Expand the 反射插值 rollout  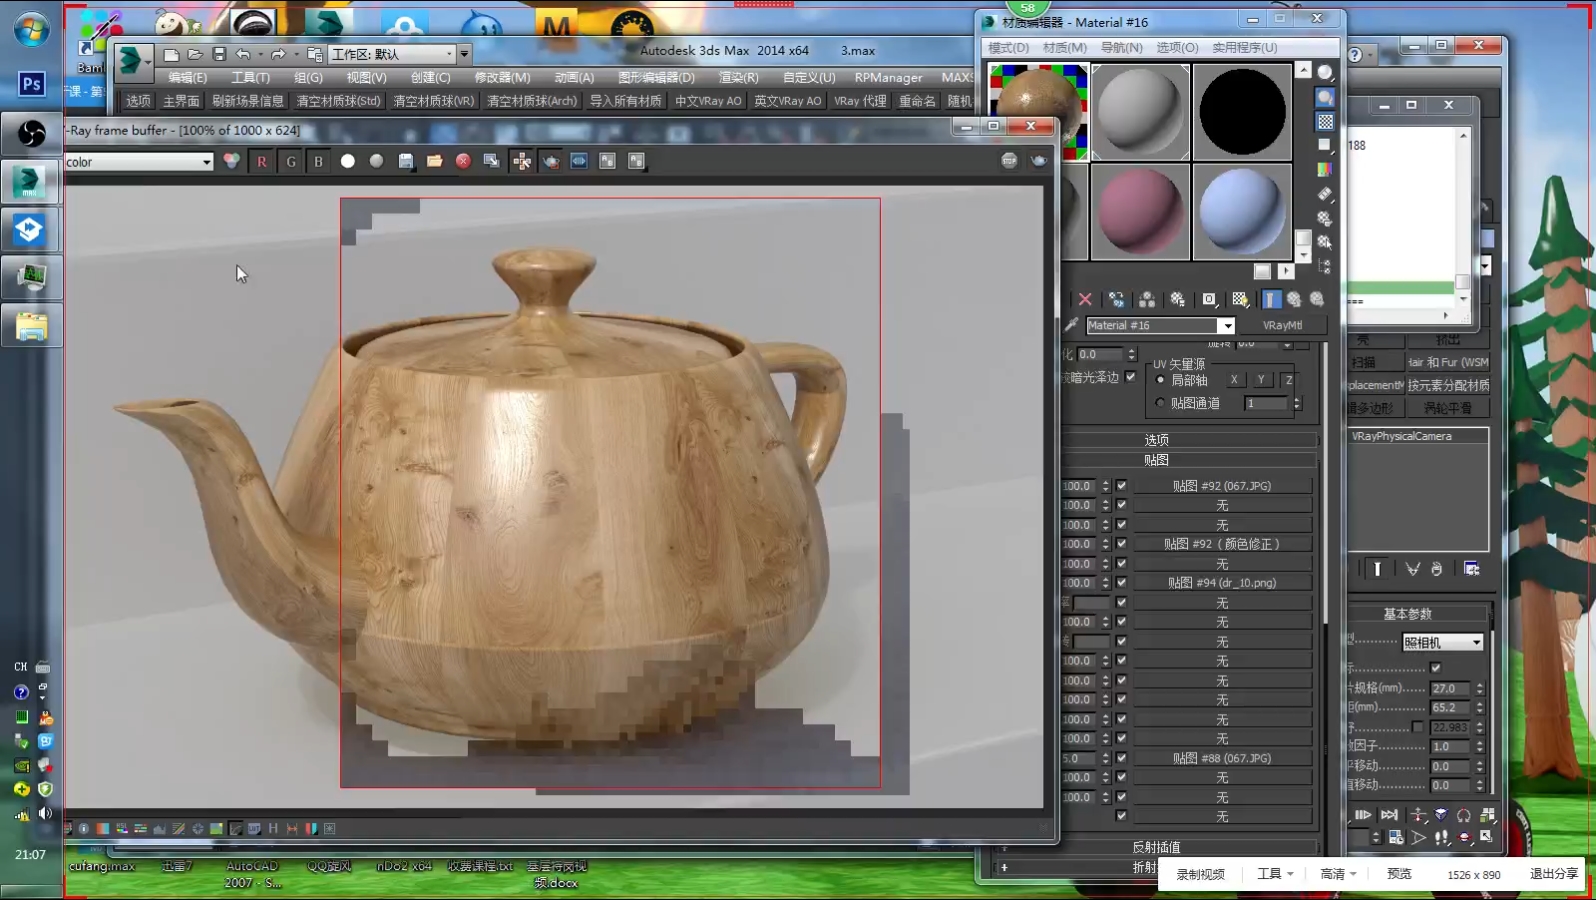click(x=1158, y=847)
